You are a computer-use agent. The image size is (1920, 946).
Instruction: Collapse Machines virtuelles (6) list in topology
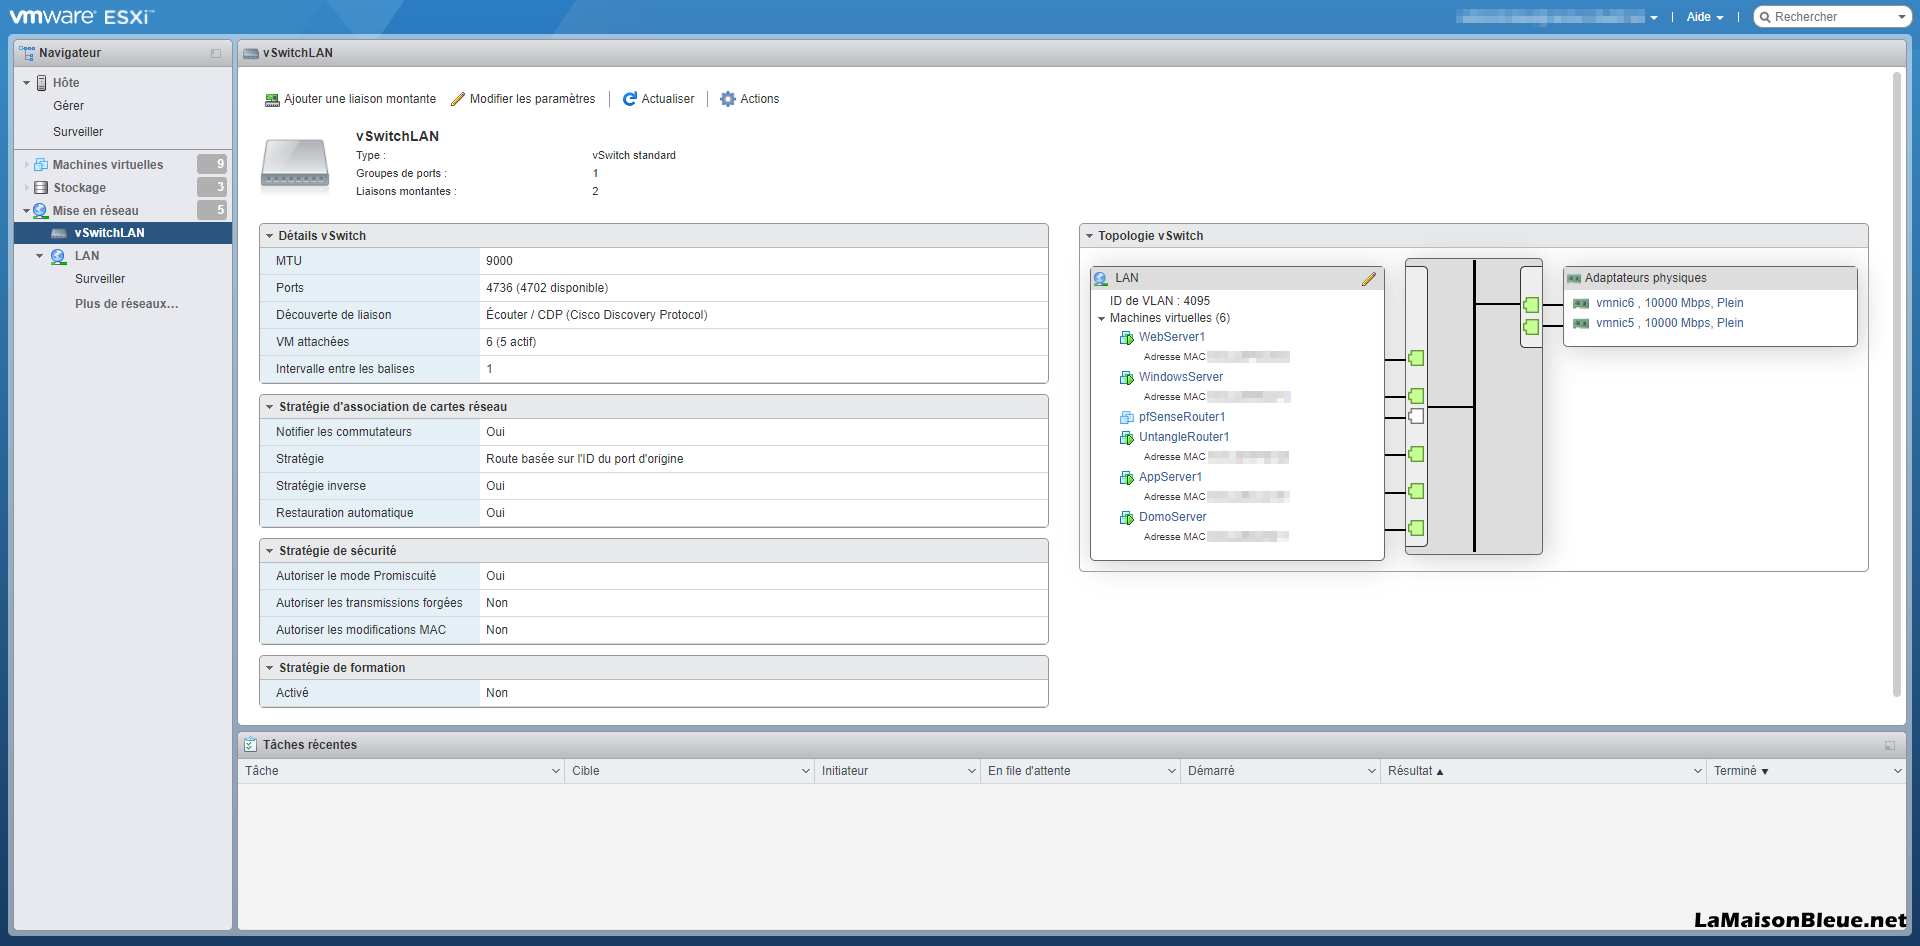[x=1102, y=319]
